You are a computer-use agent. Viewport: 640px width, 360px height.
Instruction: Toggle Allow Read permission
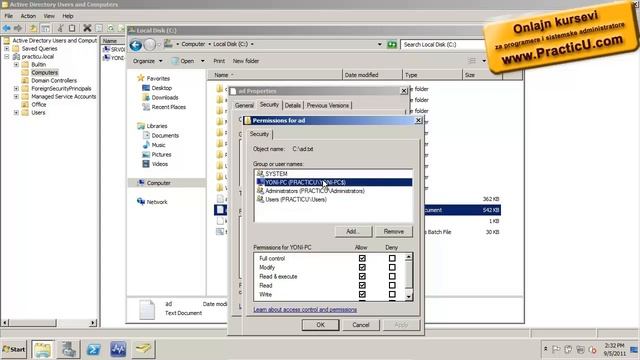(362, 285)
